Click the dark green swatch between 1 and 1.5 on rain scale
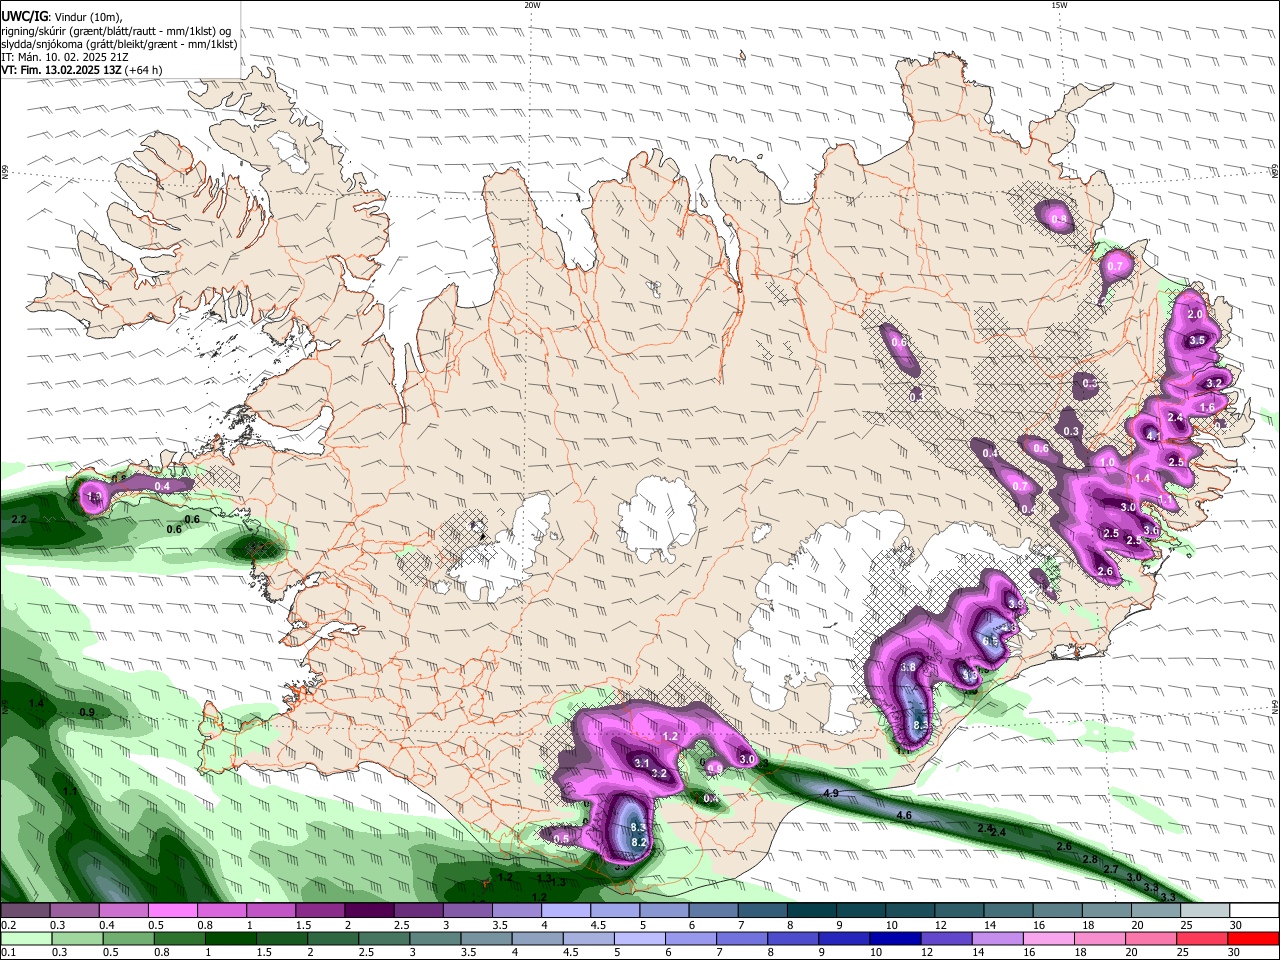Screen dimensions: 1280x960 point(229,939)
